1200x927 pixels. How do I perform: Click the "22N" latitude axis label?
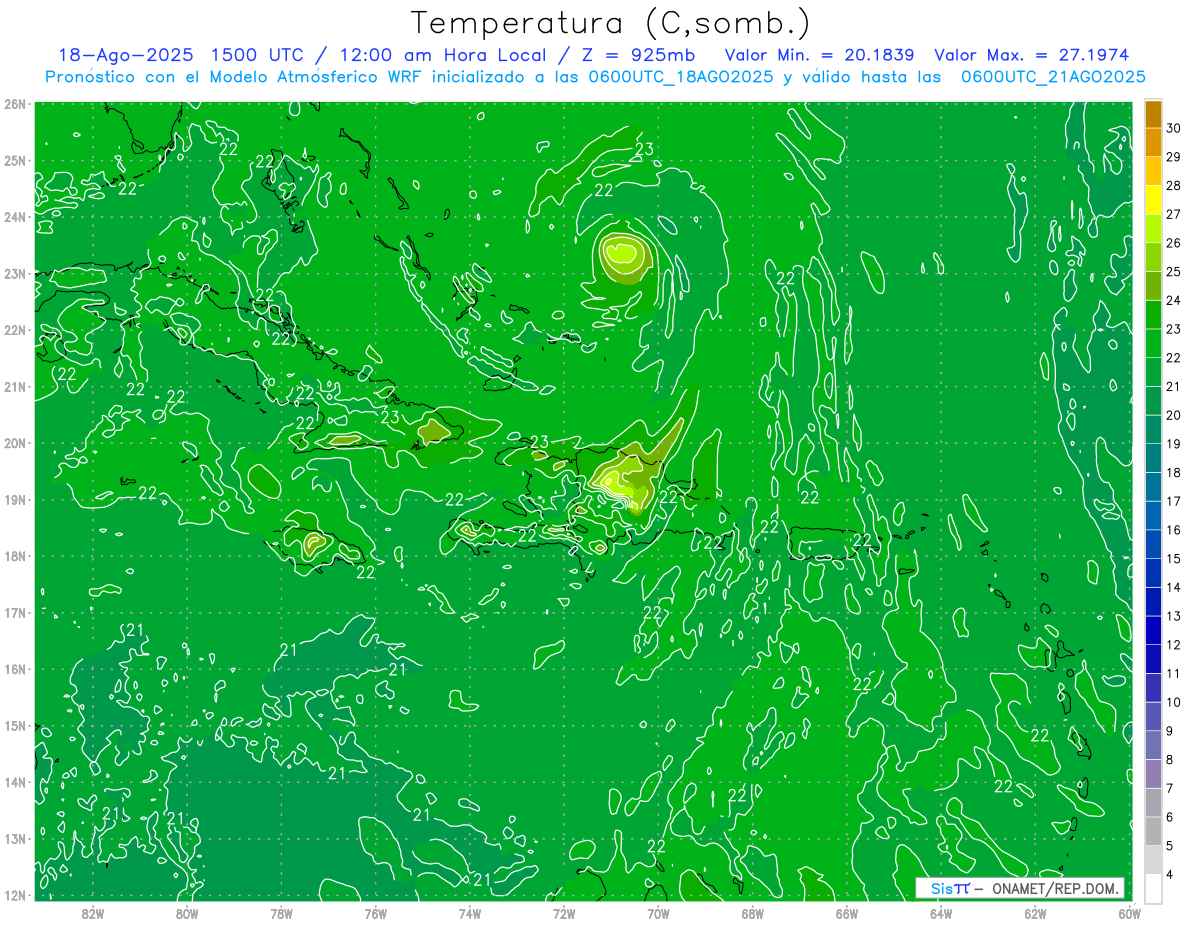point(15,330)
